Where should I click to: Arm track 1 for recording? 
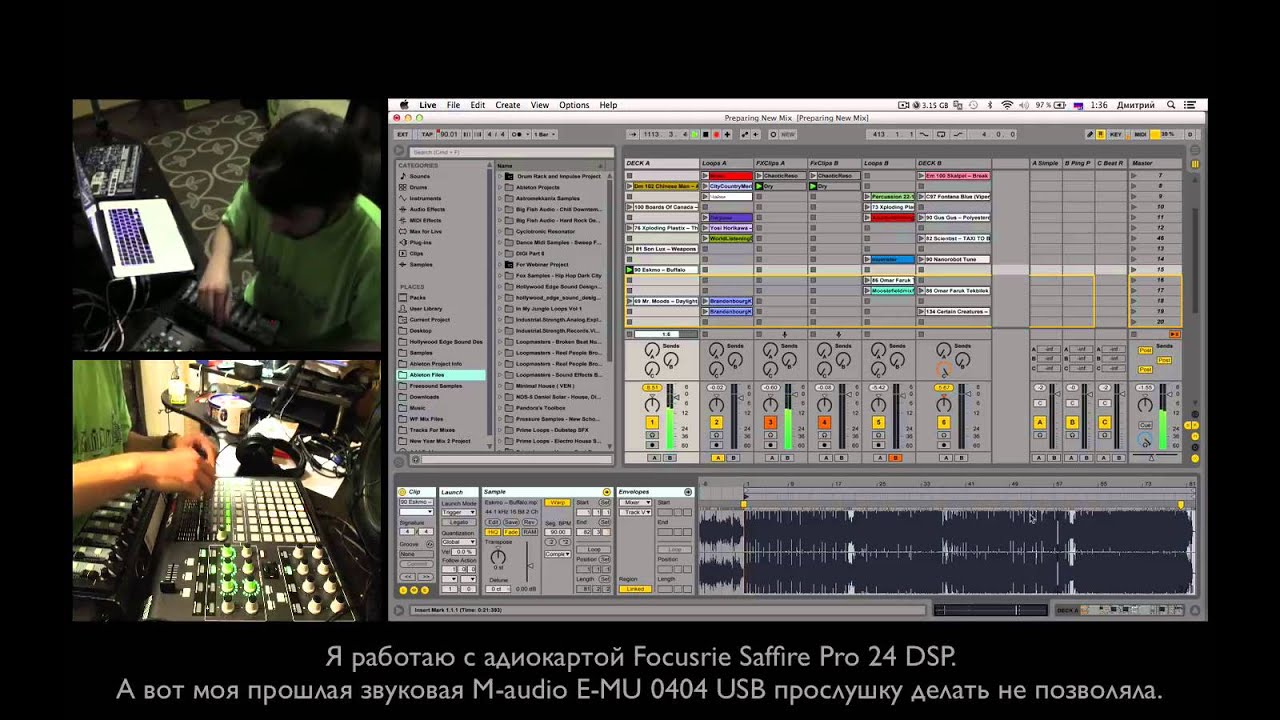[652, 445]
